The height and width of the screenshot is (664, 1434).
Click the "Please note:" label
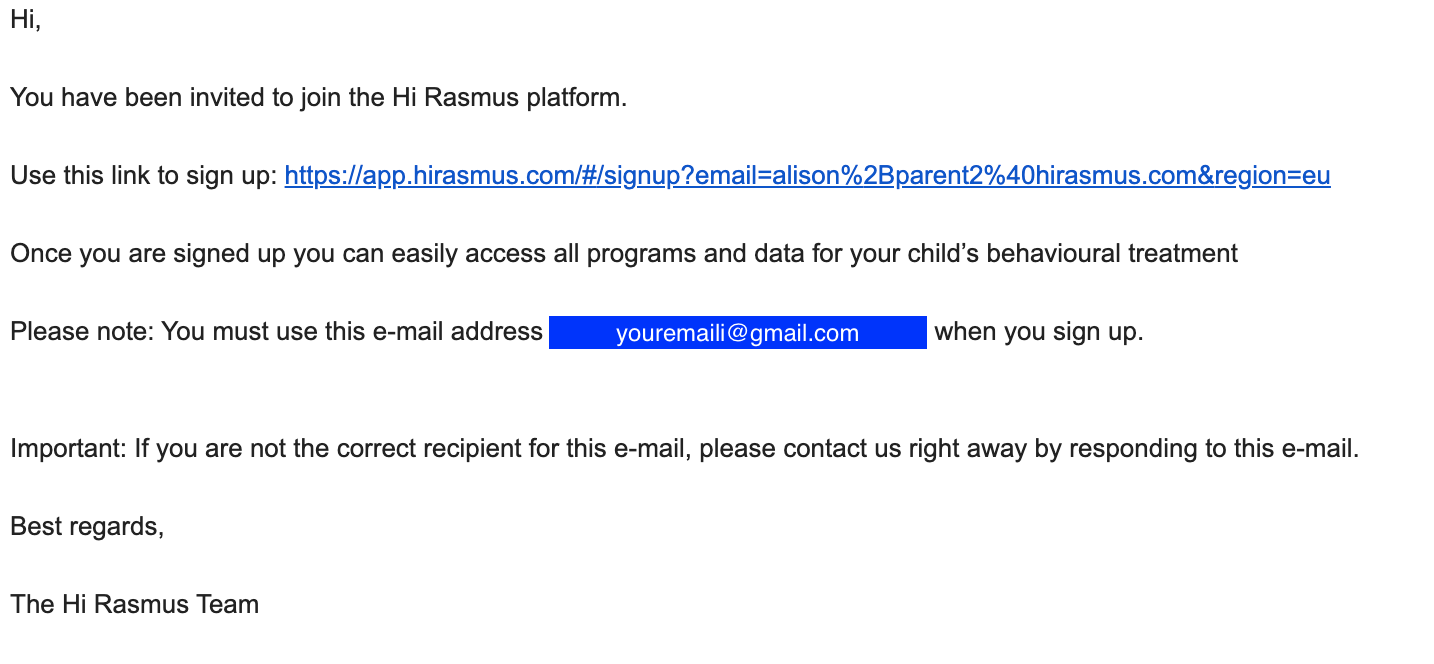coord(82,331)
